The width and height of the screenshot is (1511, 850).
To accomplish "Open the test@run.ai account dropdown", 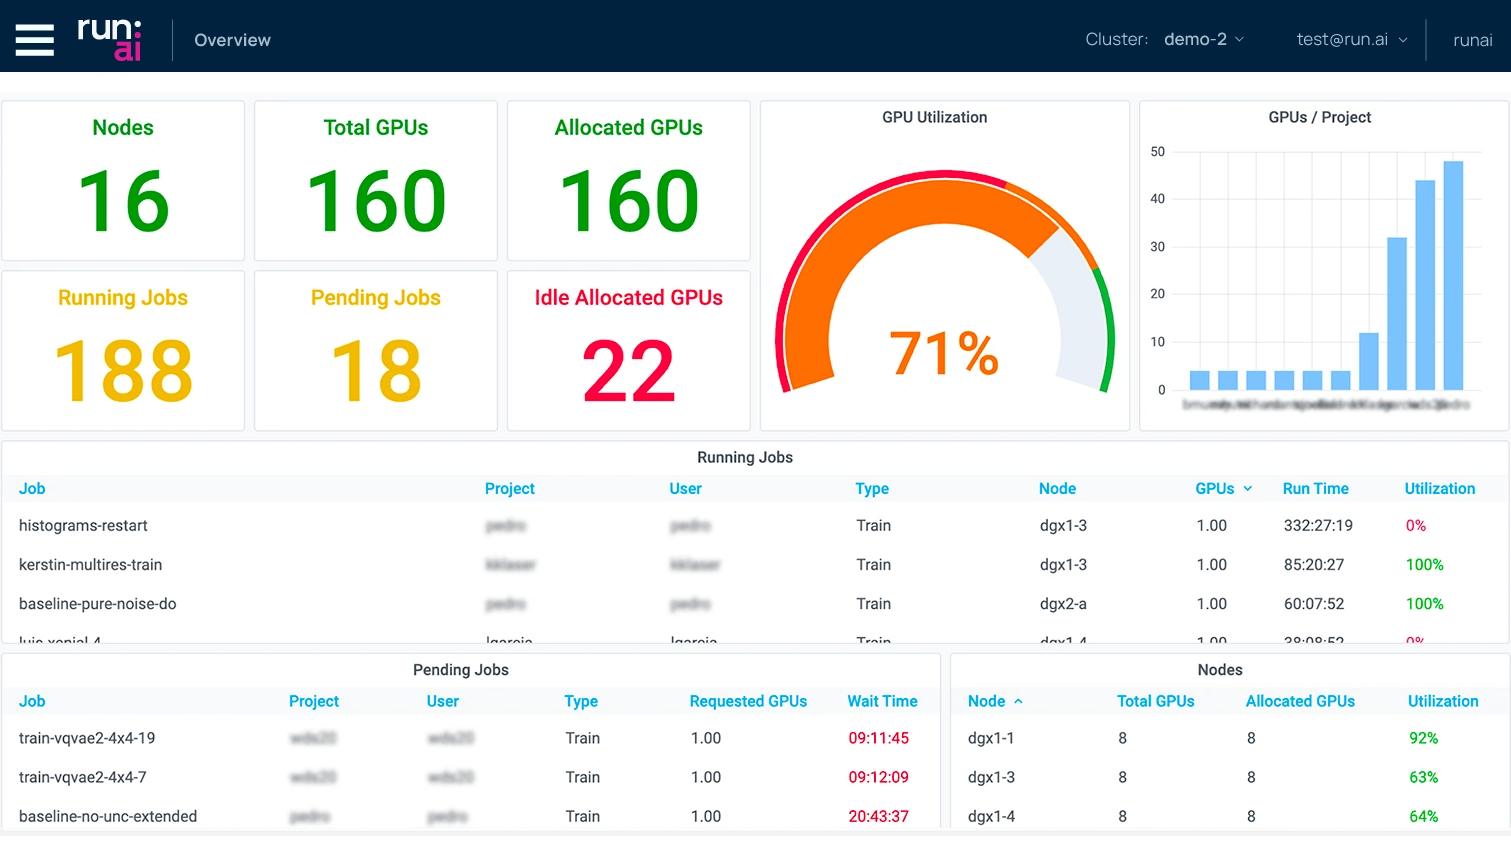I will 1351,40.
